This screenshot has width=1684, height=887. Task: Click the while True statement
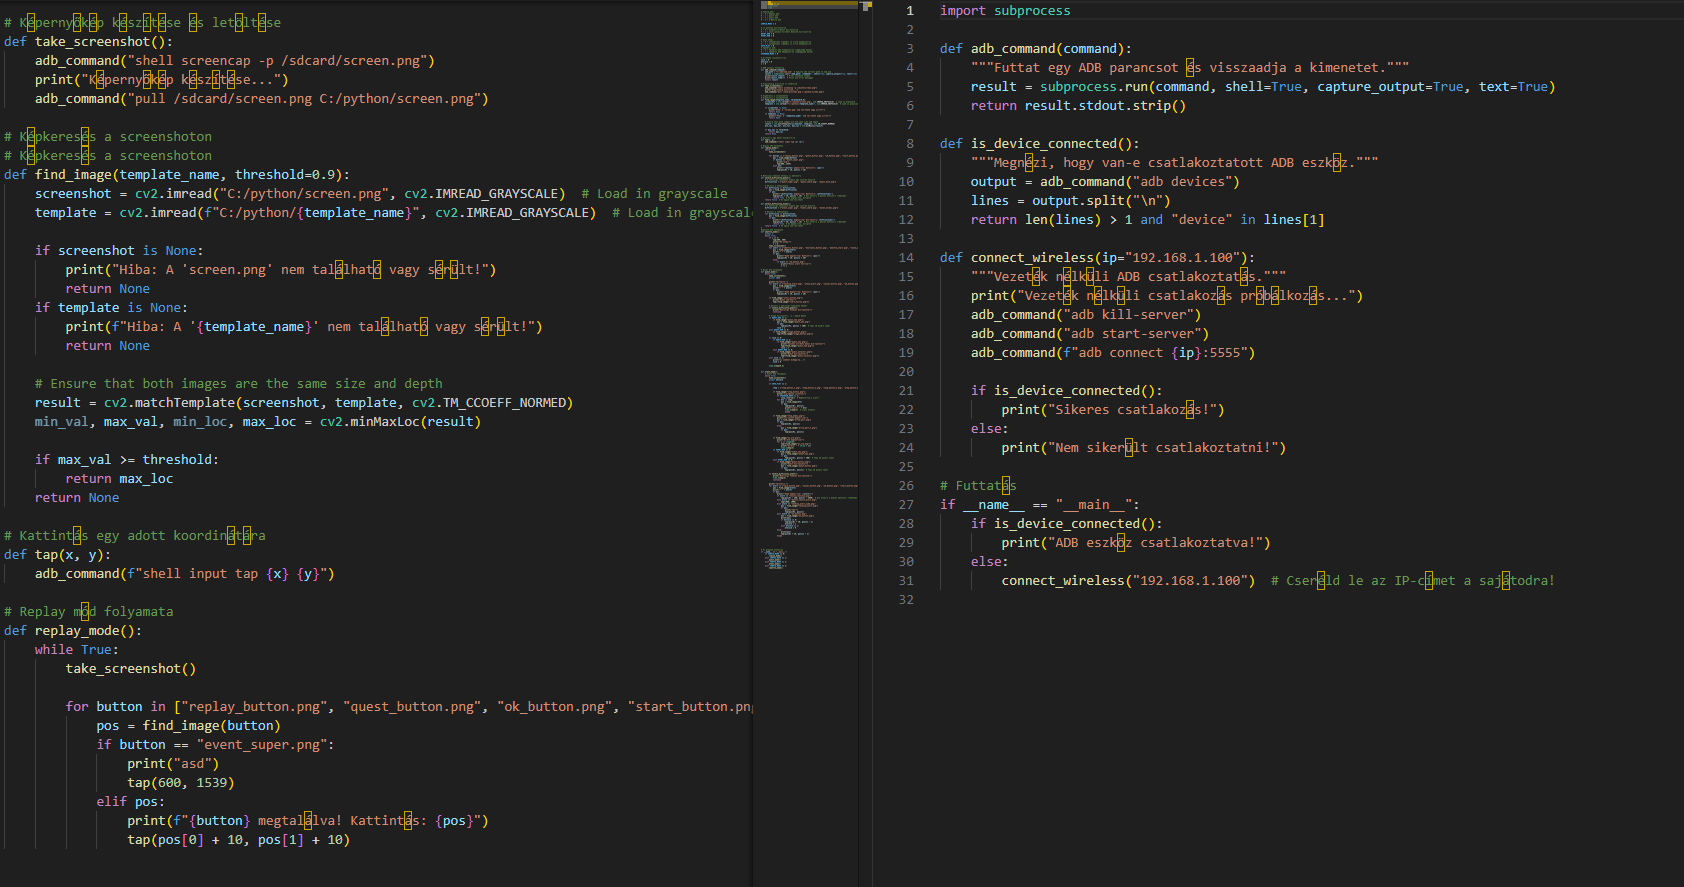tap(76, 650)
